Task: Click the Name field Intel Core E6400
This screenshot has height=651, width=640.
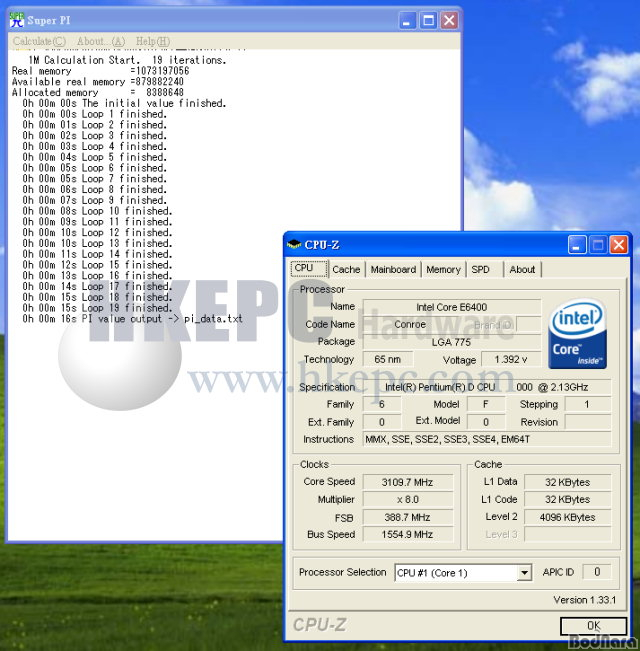Action: [452, 307]
